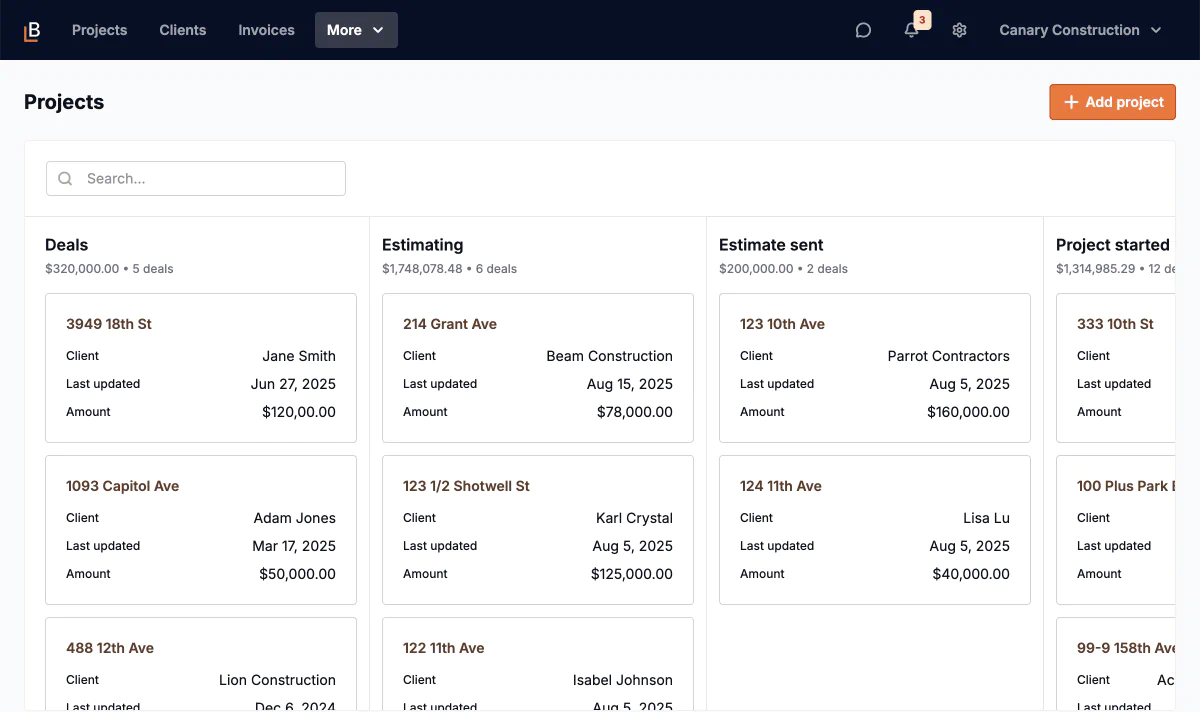
Task: Click the amount $78,000.00
Action: [635, 412]
